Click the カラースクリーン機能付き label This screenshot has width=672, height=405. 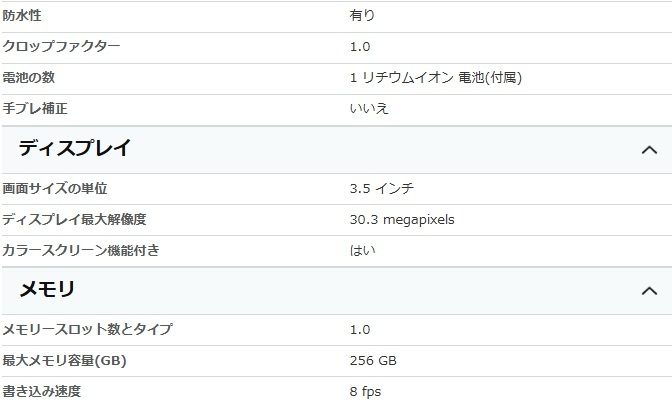(81, 250)
